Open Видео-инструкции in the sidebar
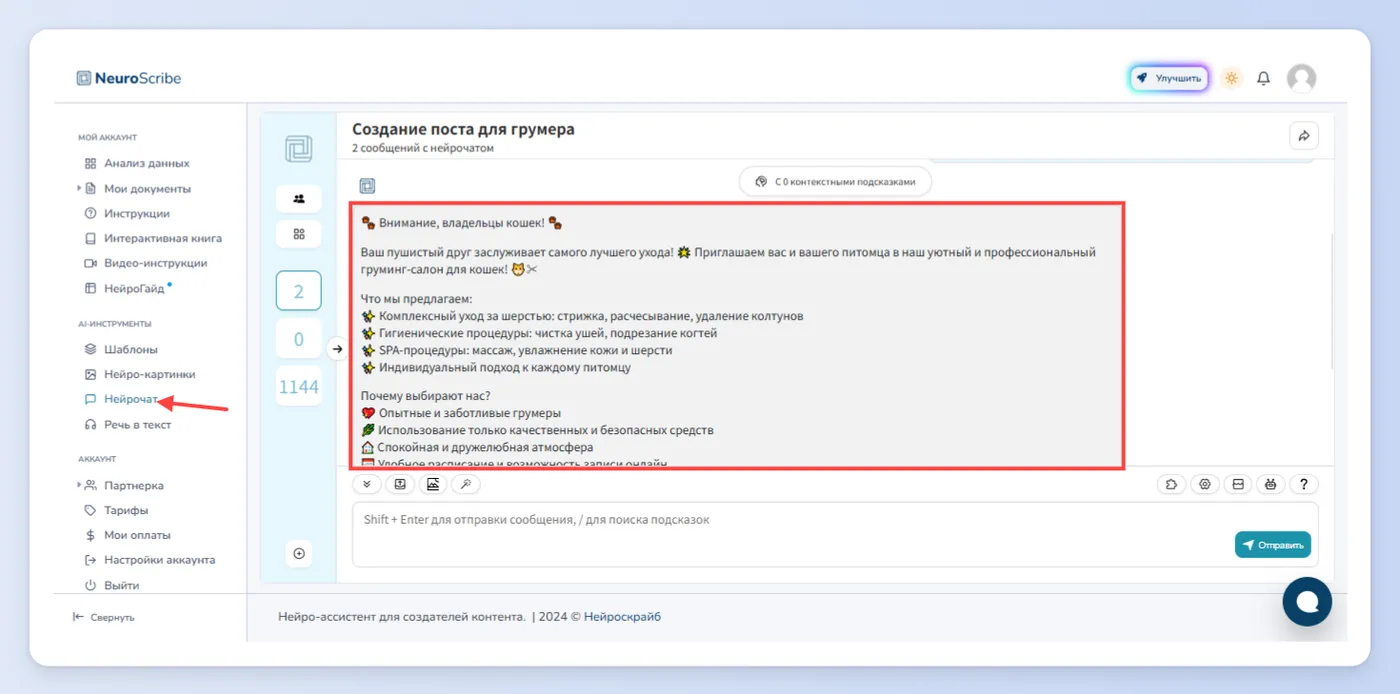 (x=146, y=263)
